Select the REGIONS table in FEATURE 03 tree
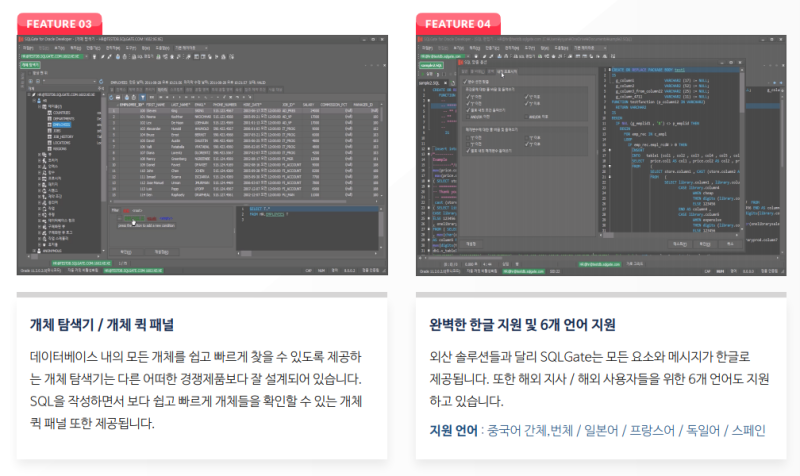The width and height of the screenshot is (800, 476). point(60,148)
